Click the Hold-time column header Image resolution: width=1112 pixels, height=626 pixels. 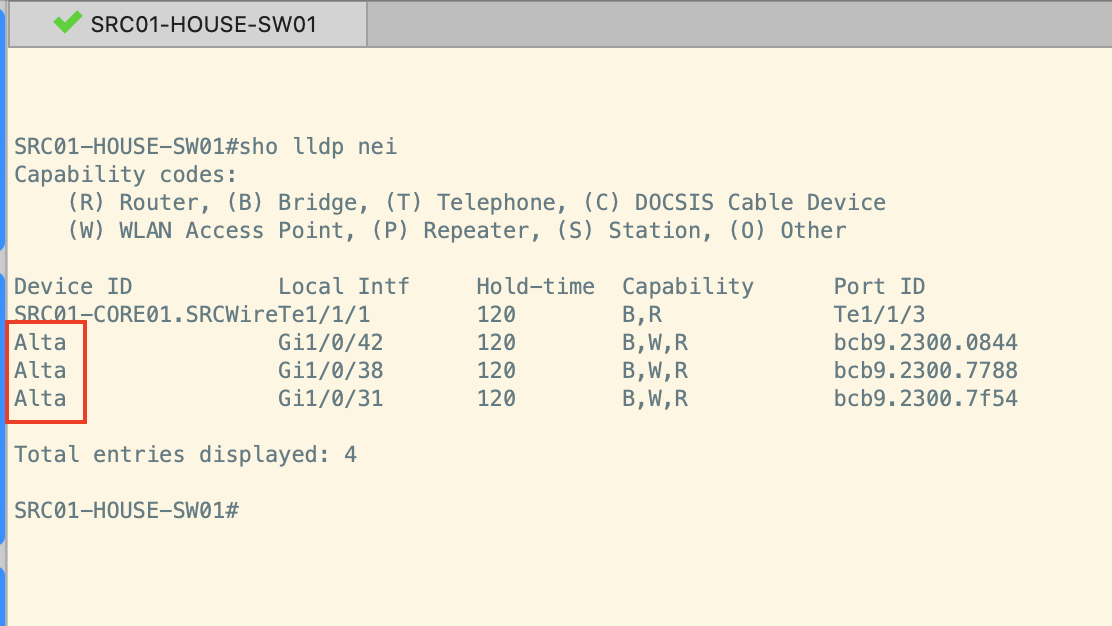click(x=535, y=286)
